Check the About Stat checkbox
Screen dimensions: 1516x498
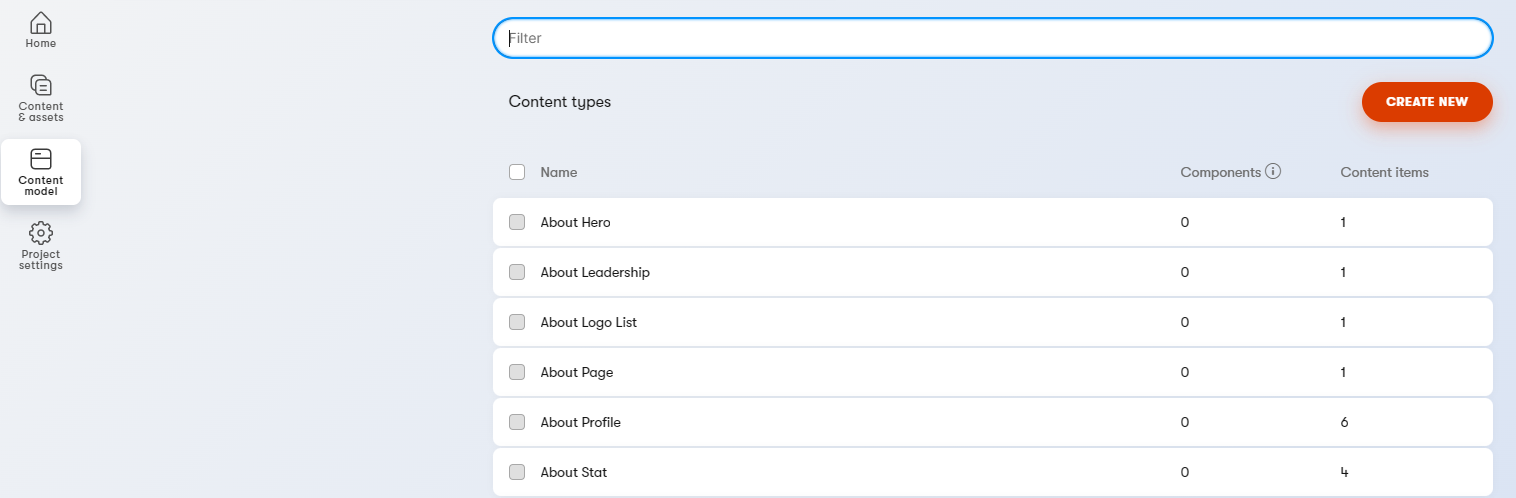(x=517, y=472)
